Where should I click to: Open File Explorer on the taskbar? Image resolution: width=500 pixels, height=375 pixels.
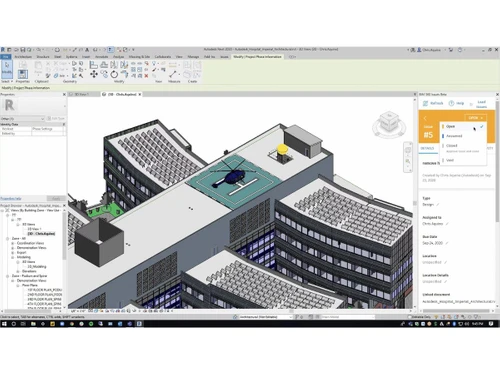tap(33, 324)
